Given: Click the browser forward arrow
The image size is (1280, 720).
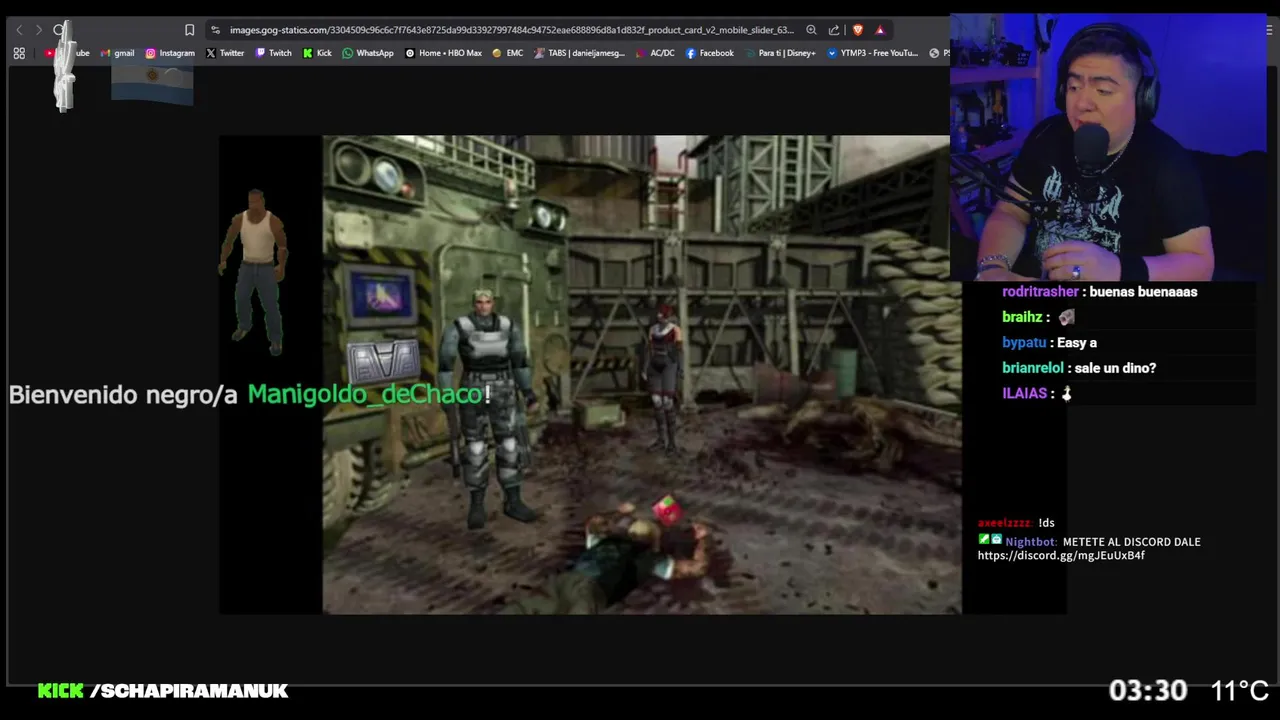Looking at the screenshot, I should click(39, 30).
